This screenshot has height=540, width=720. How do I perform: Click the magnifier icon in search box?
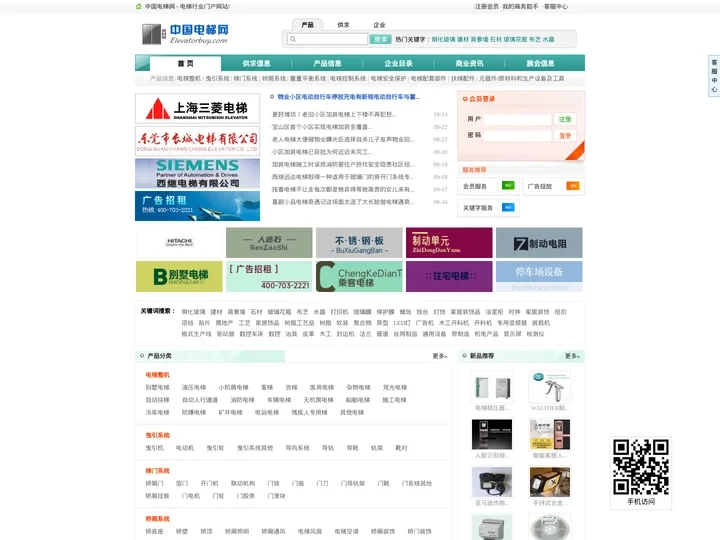coord(293,39)
